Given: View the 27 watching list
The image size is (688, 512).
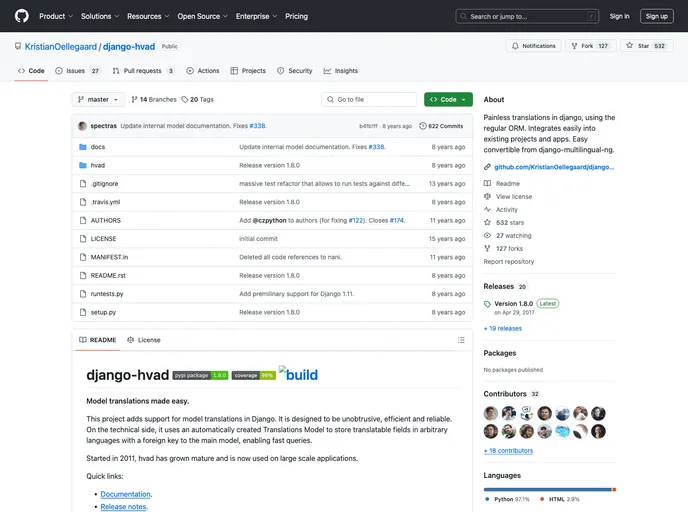Looking at the screenshot, I should (x=513, y=236).
